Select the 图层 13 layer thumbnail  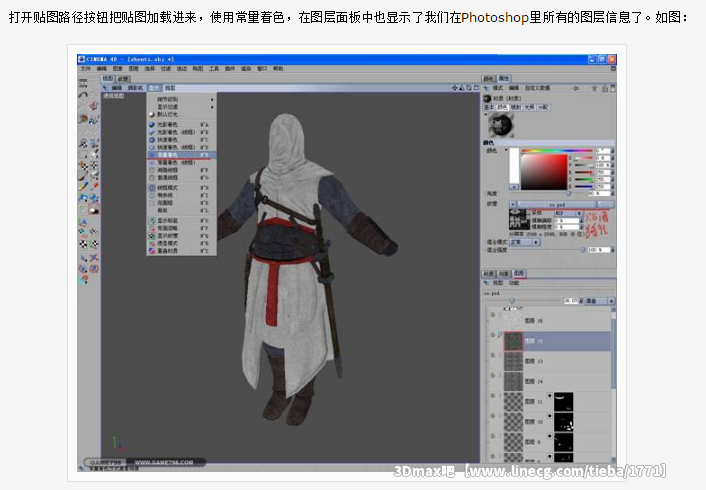point(513,361)
